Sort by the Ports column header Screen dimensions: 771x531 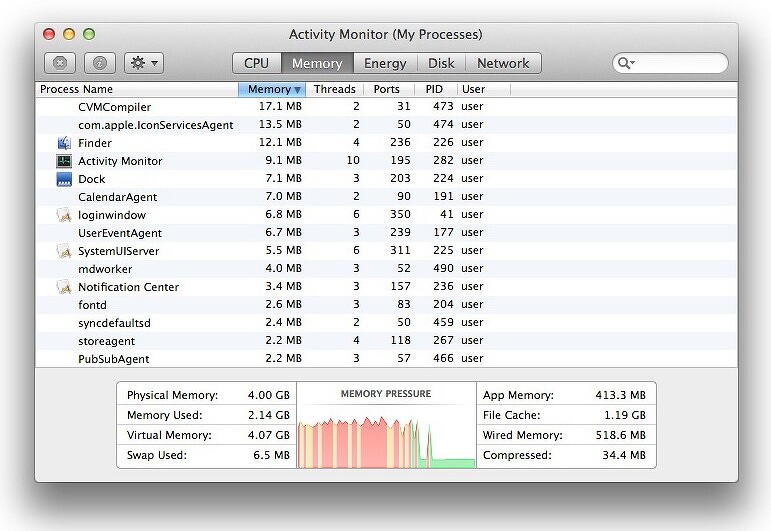388,89
